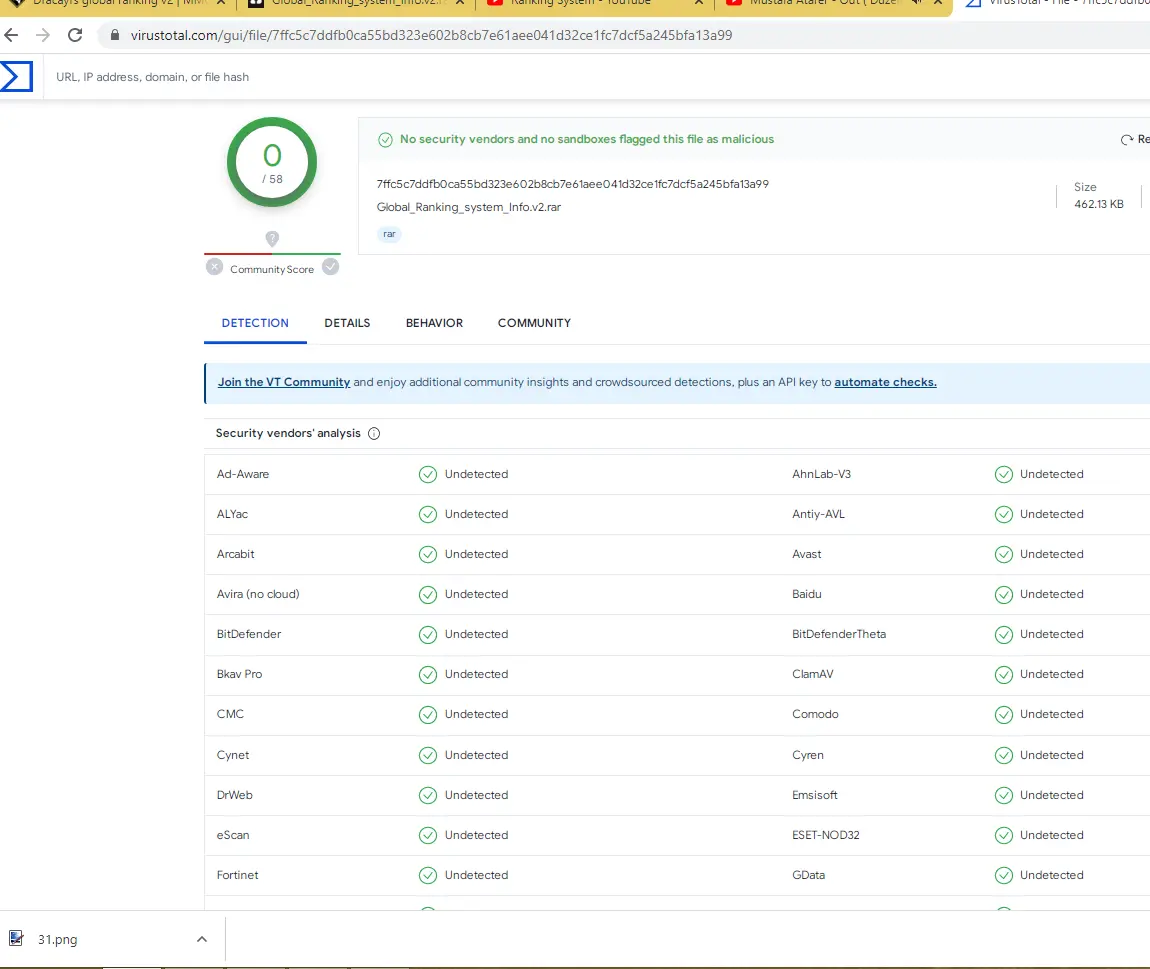Screen dimensions: 1150x969
Task: Open the DETAILS tab
Action: pos(347,323)
